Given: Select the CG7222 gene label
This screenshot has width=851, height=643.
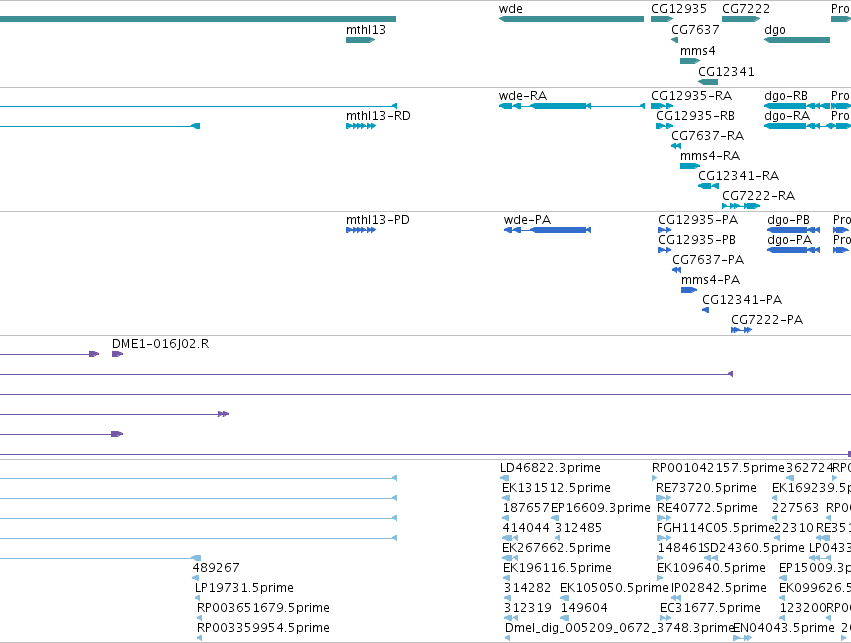Looking at the screenshot, I should point(746,9).
